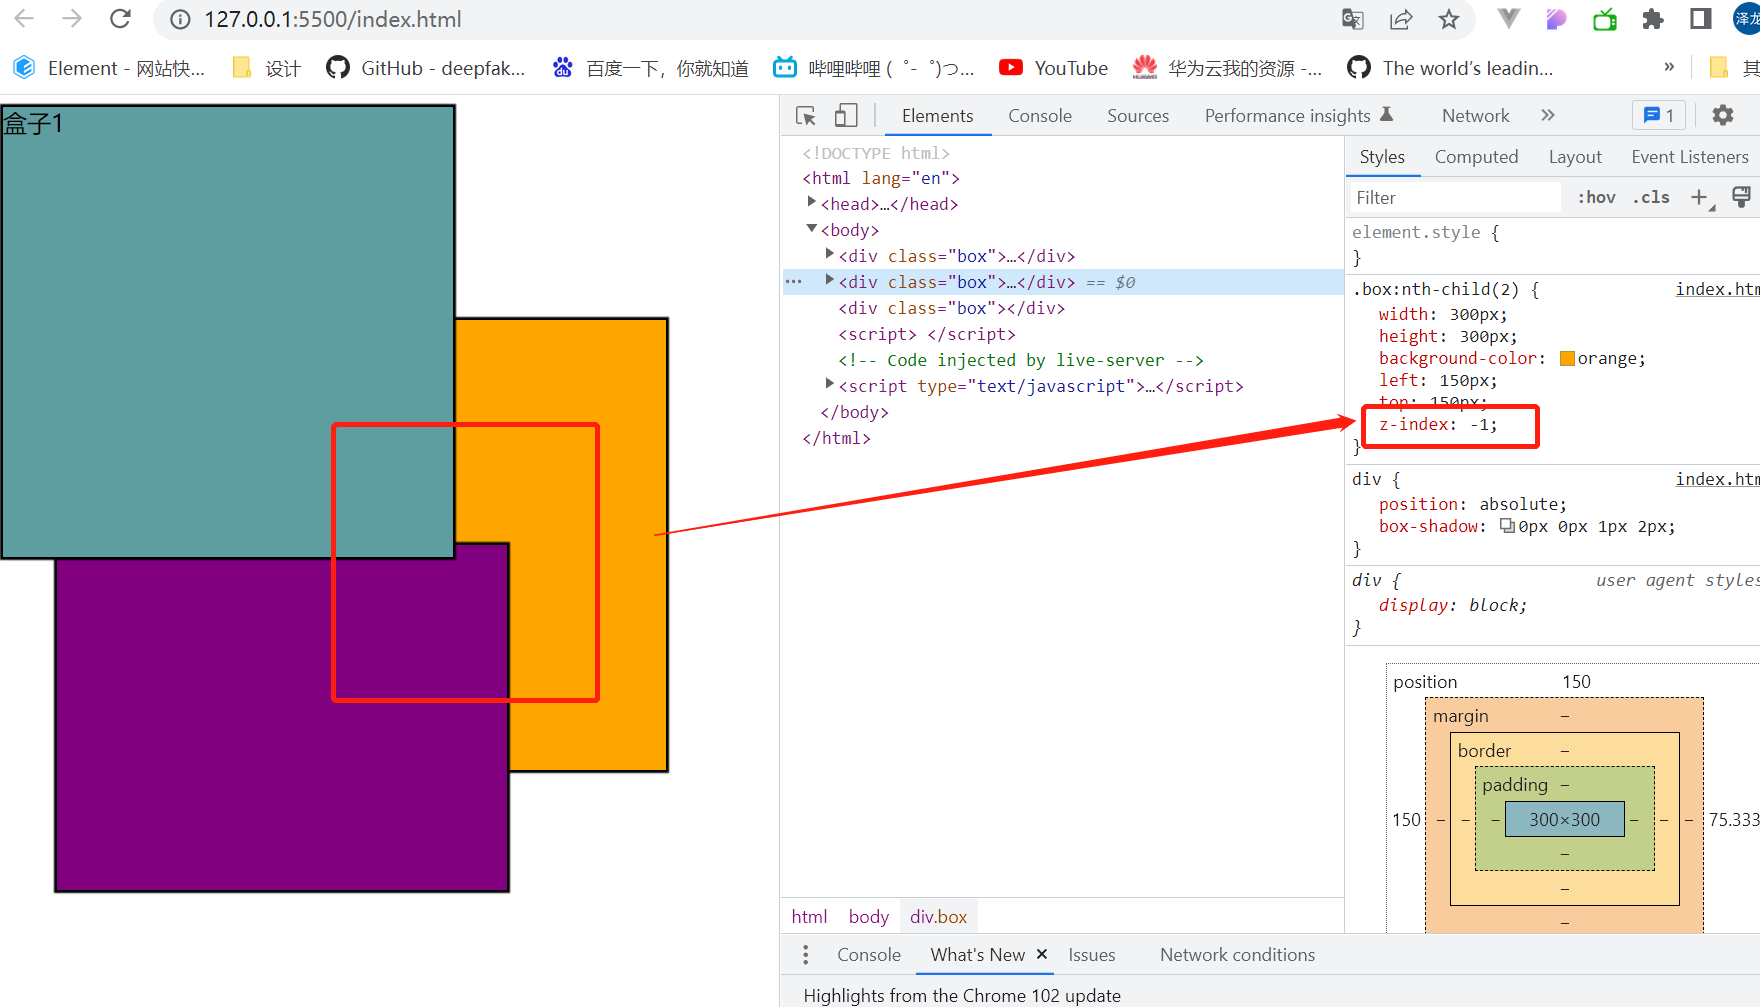The width and height of the screenshot is (1760, 1007).
Task: Open the translate page icon
Action: [x=1353, y=19]
